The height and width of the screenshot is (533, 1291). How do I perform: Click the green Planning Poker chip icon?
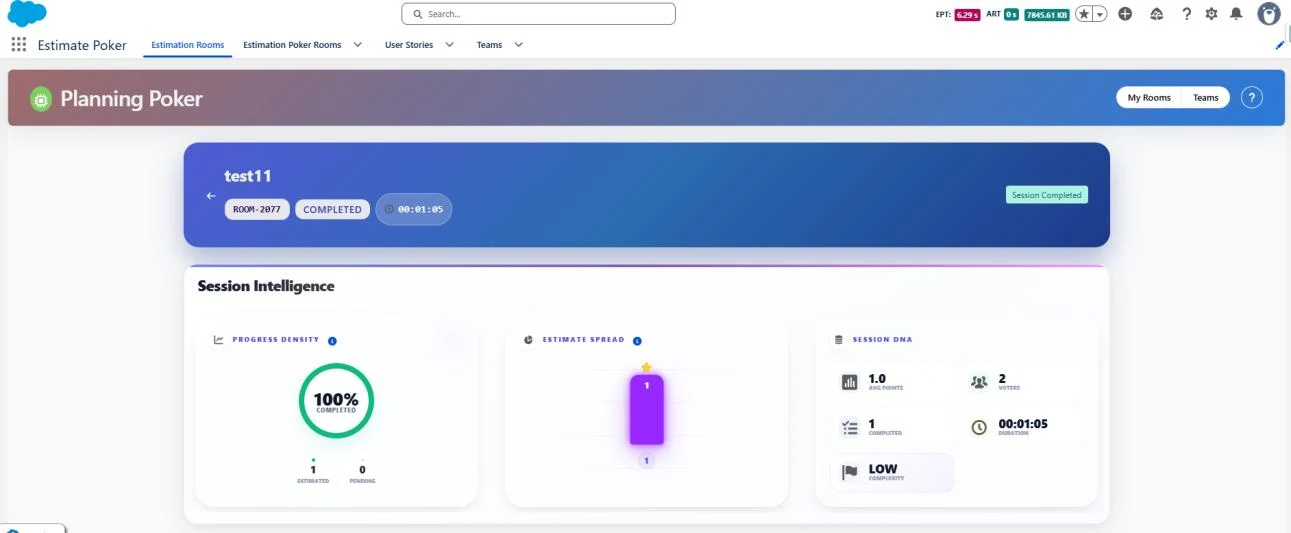point(40,99)
